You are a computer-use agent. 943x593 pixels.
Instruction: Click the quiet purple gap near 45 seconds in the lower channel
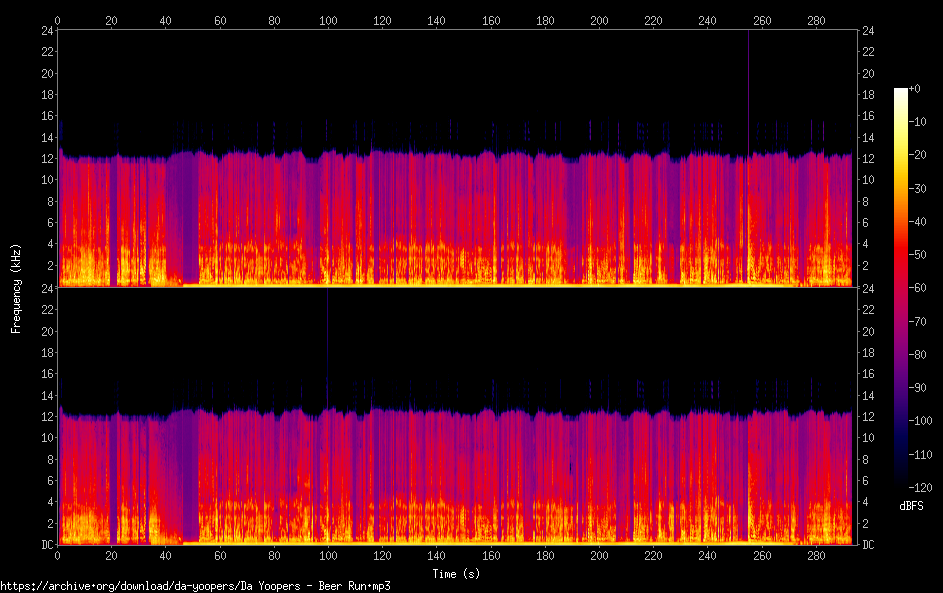(x=181, y=470)
